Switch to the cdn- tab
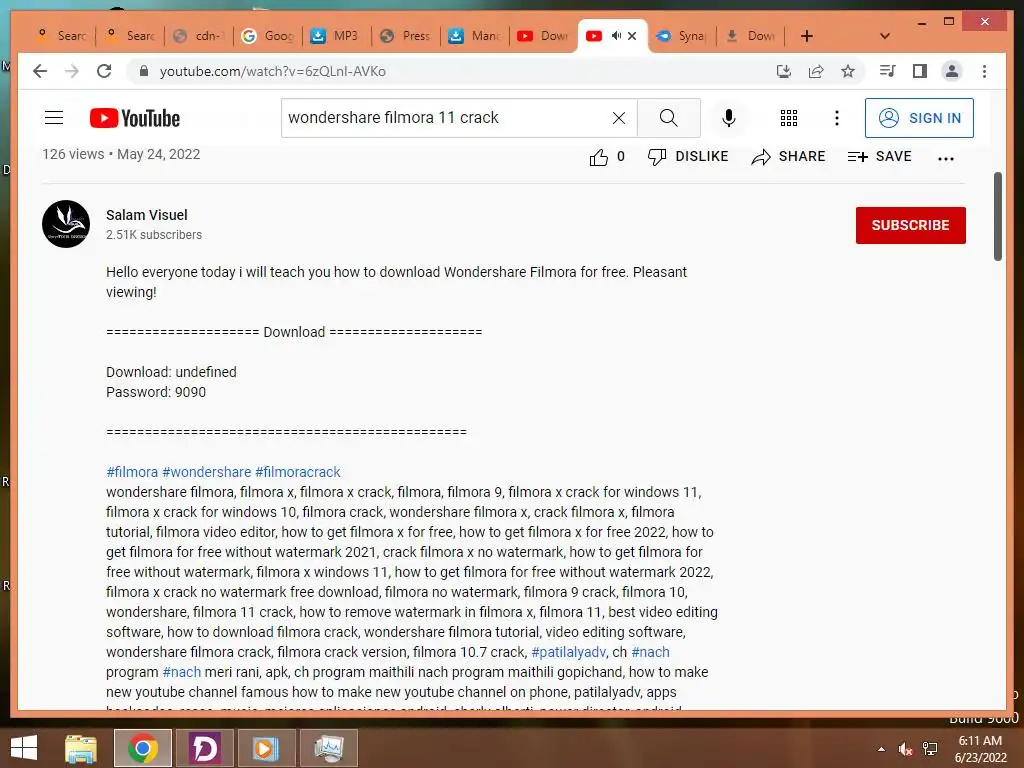This screenshot has height=768, width=1024. (x=199, y=36)
